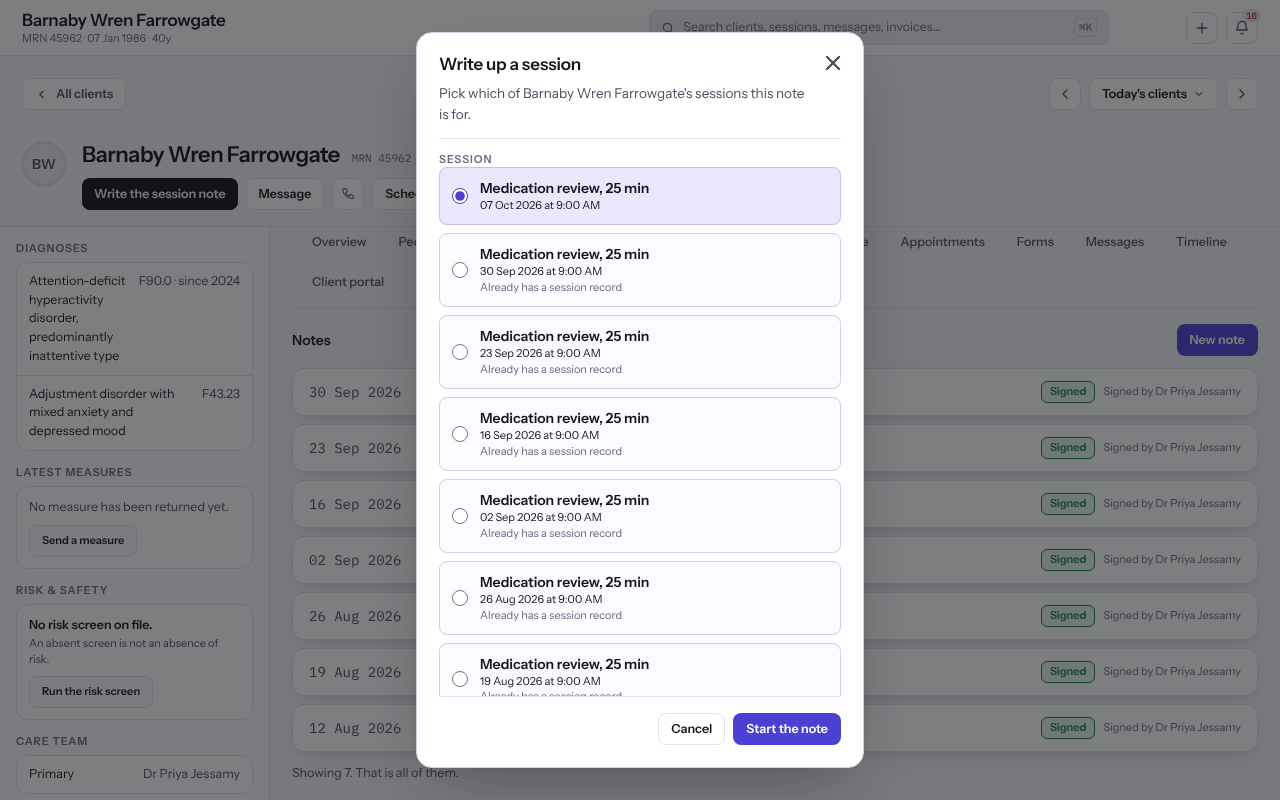Click the BW client avatar
Screen dimensions: 1280x800
pos(44,165)
